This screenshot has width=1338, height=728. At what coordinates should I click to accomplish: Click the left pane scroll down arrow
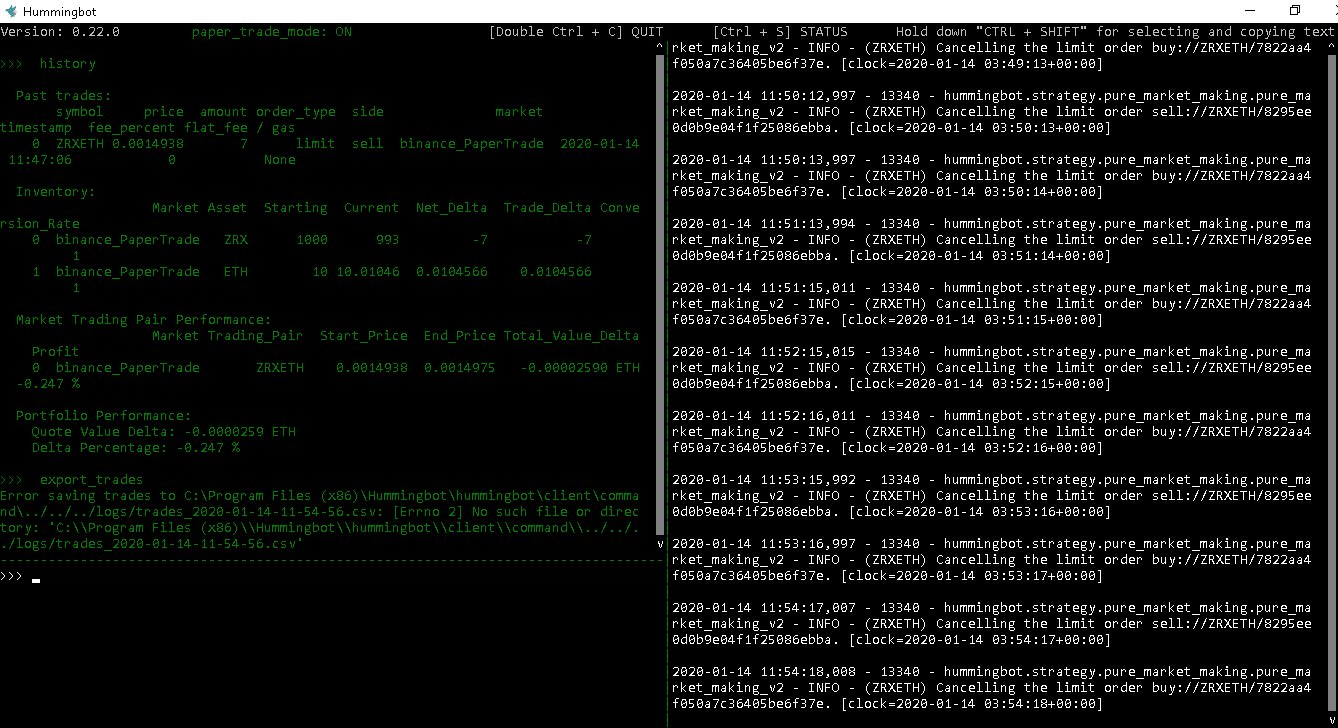coord(659,544)
